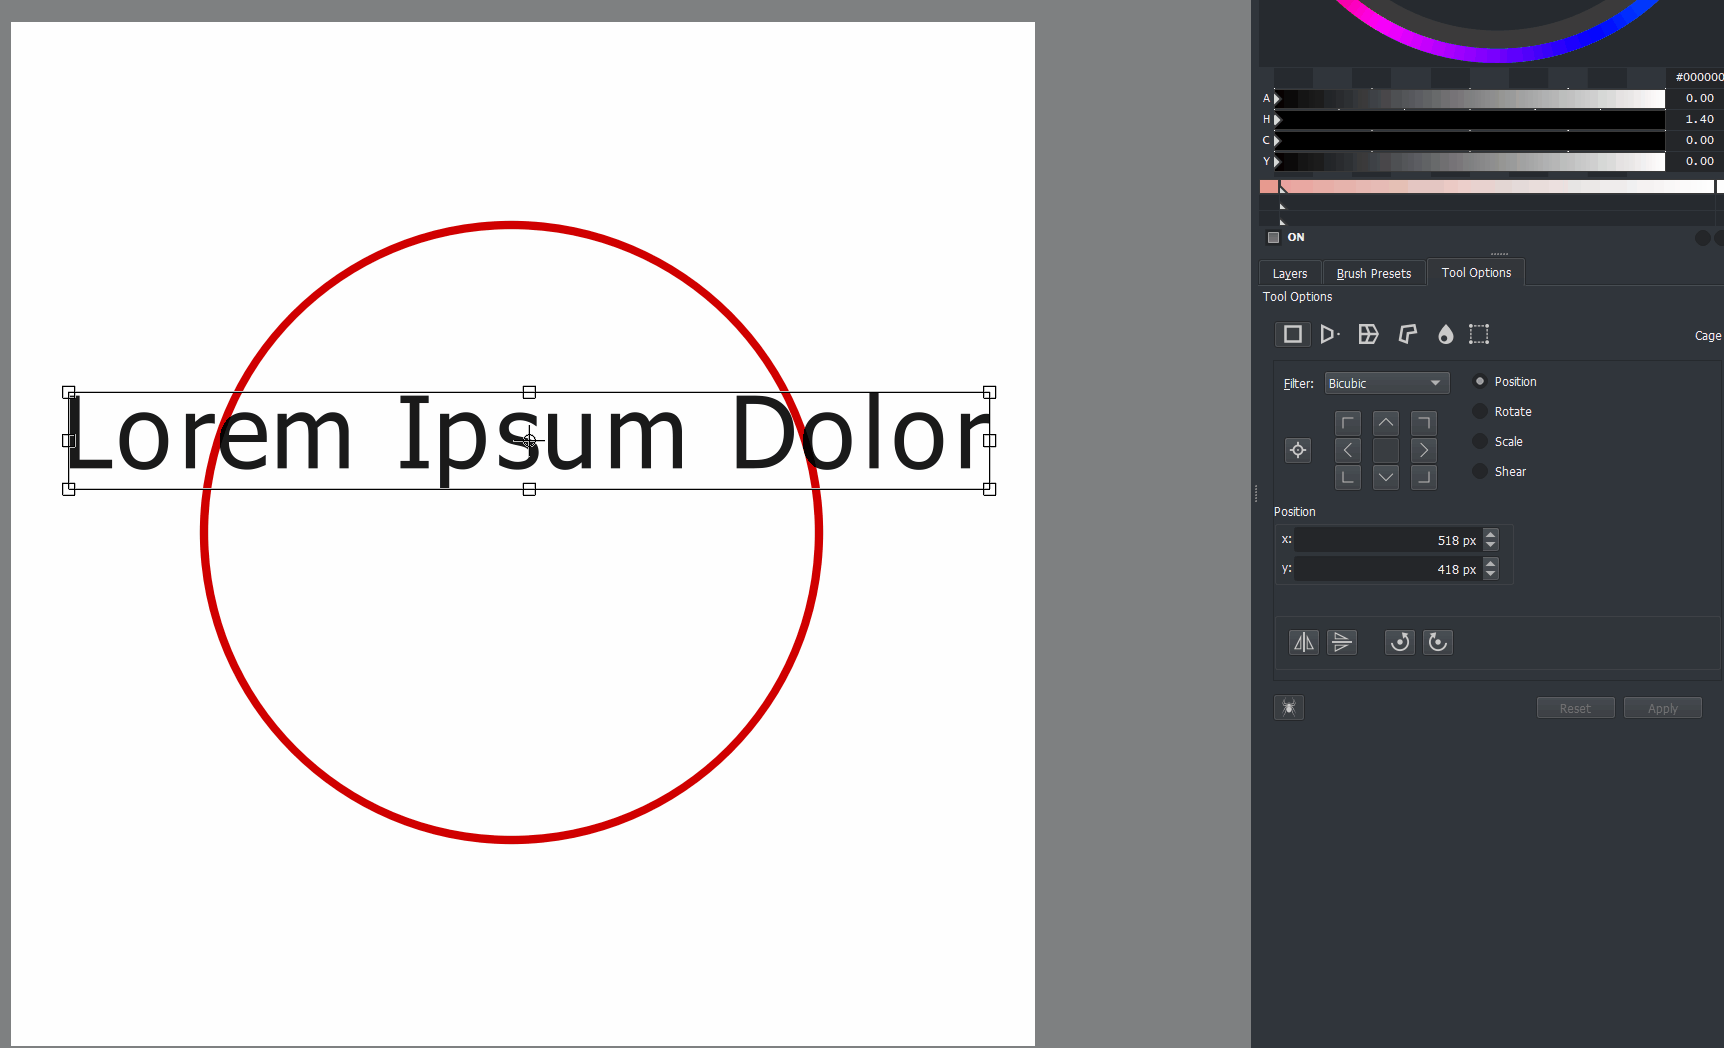Activate the Liquify transform mode
The width and height of the screenshot is (1724, 1048).
coord(1445,334)
